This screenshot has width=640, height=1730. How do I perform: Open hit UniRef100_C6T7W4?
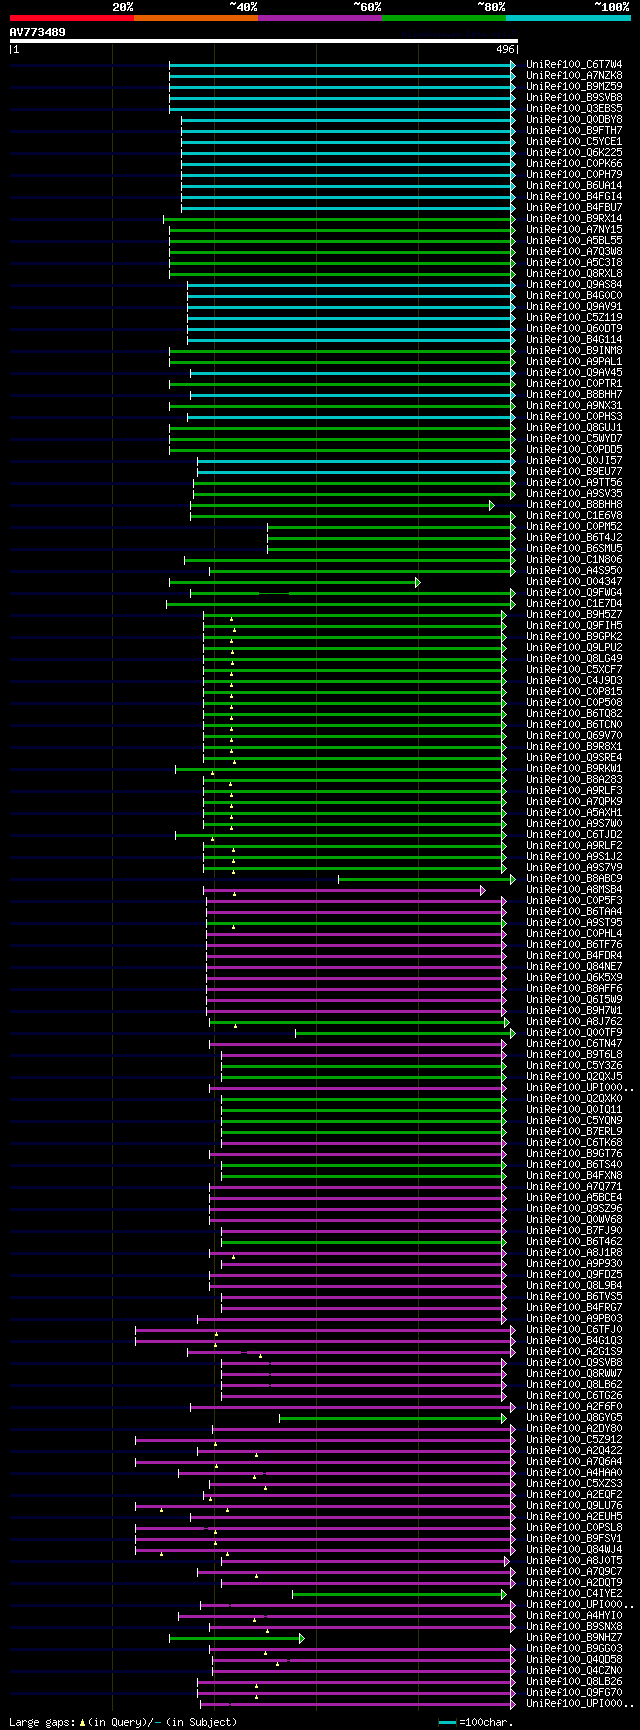point(574,65)
